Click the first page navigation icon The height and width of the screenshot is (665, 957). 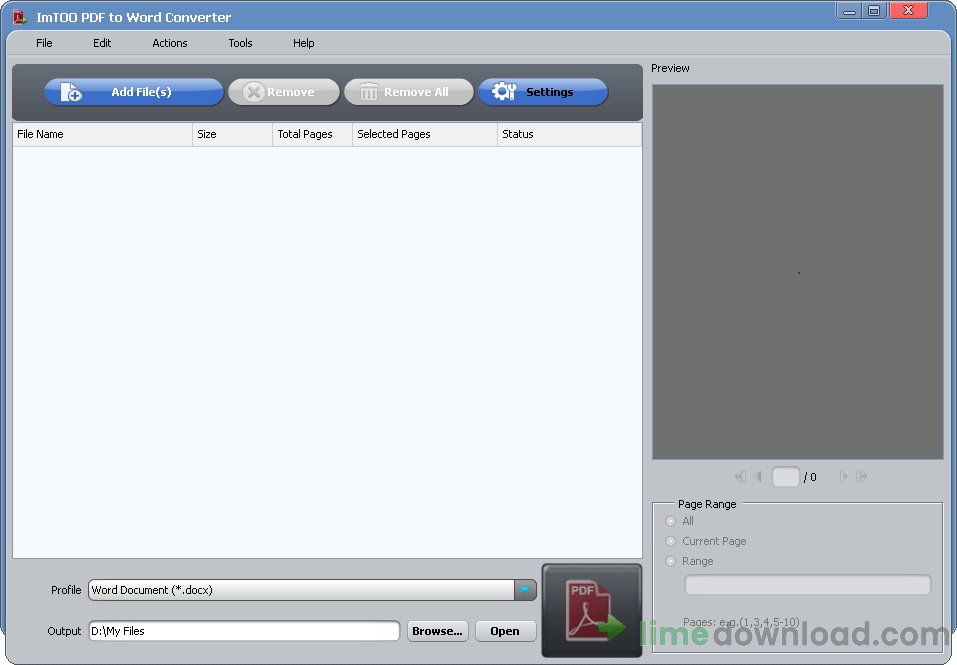tap(740, 477)
